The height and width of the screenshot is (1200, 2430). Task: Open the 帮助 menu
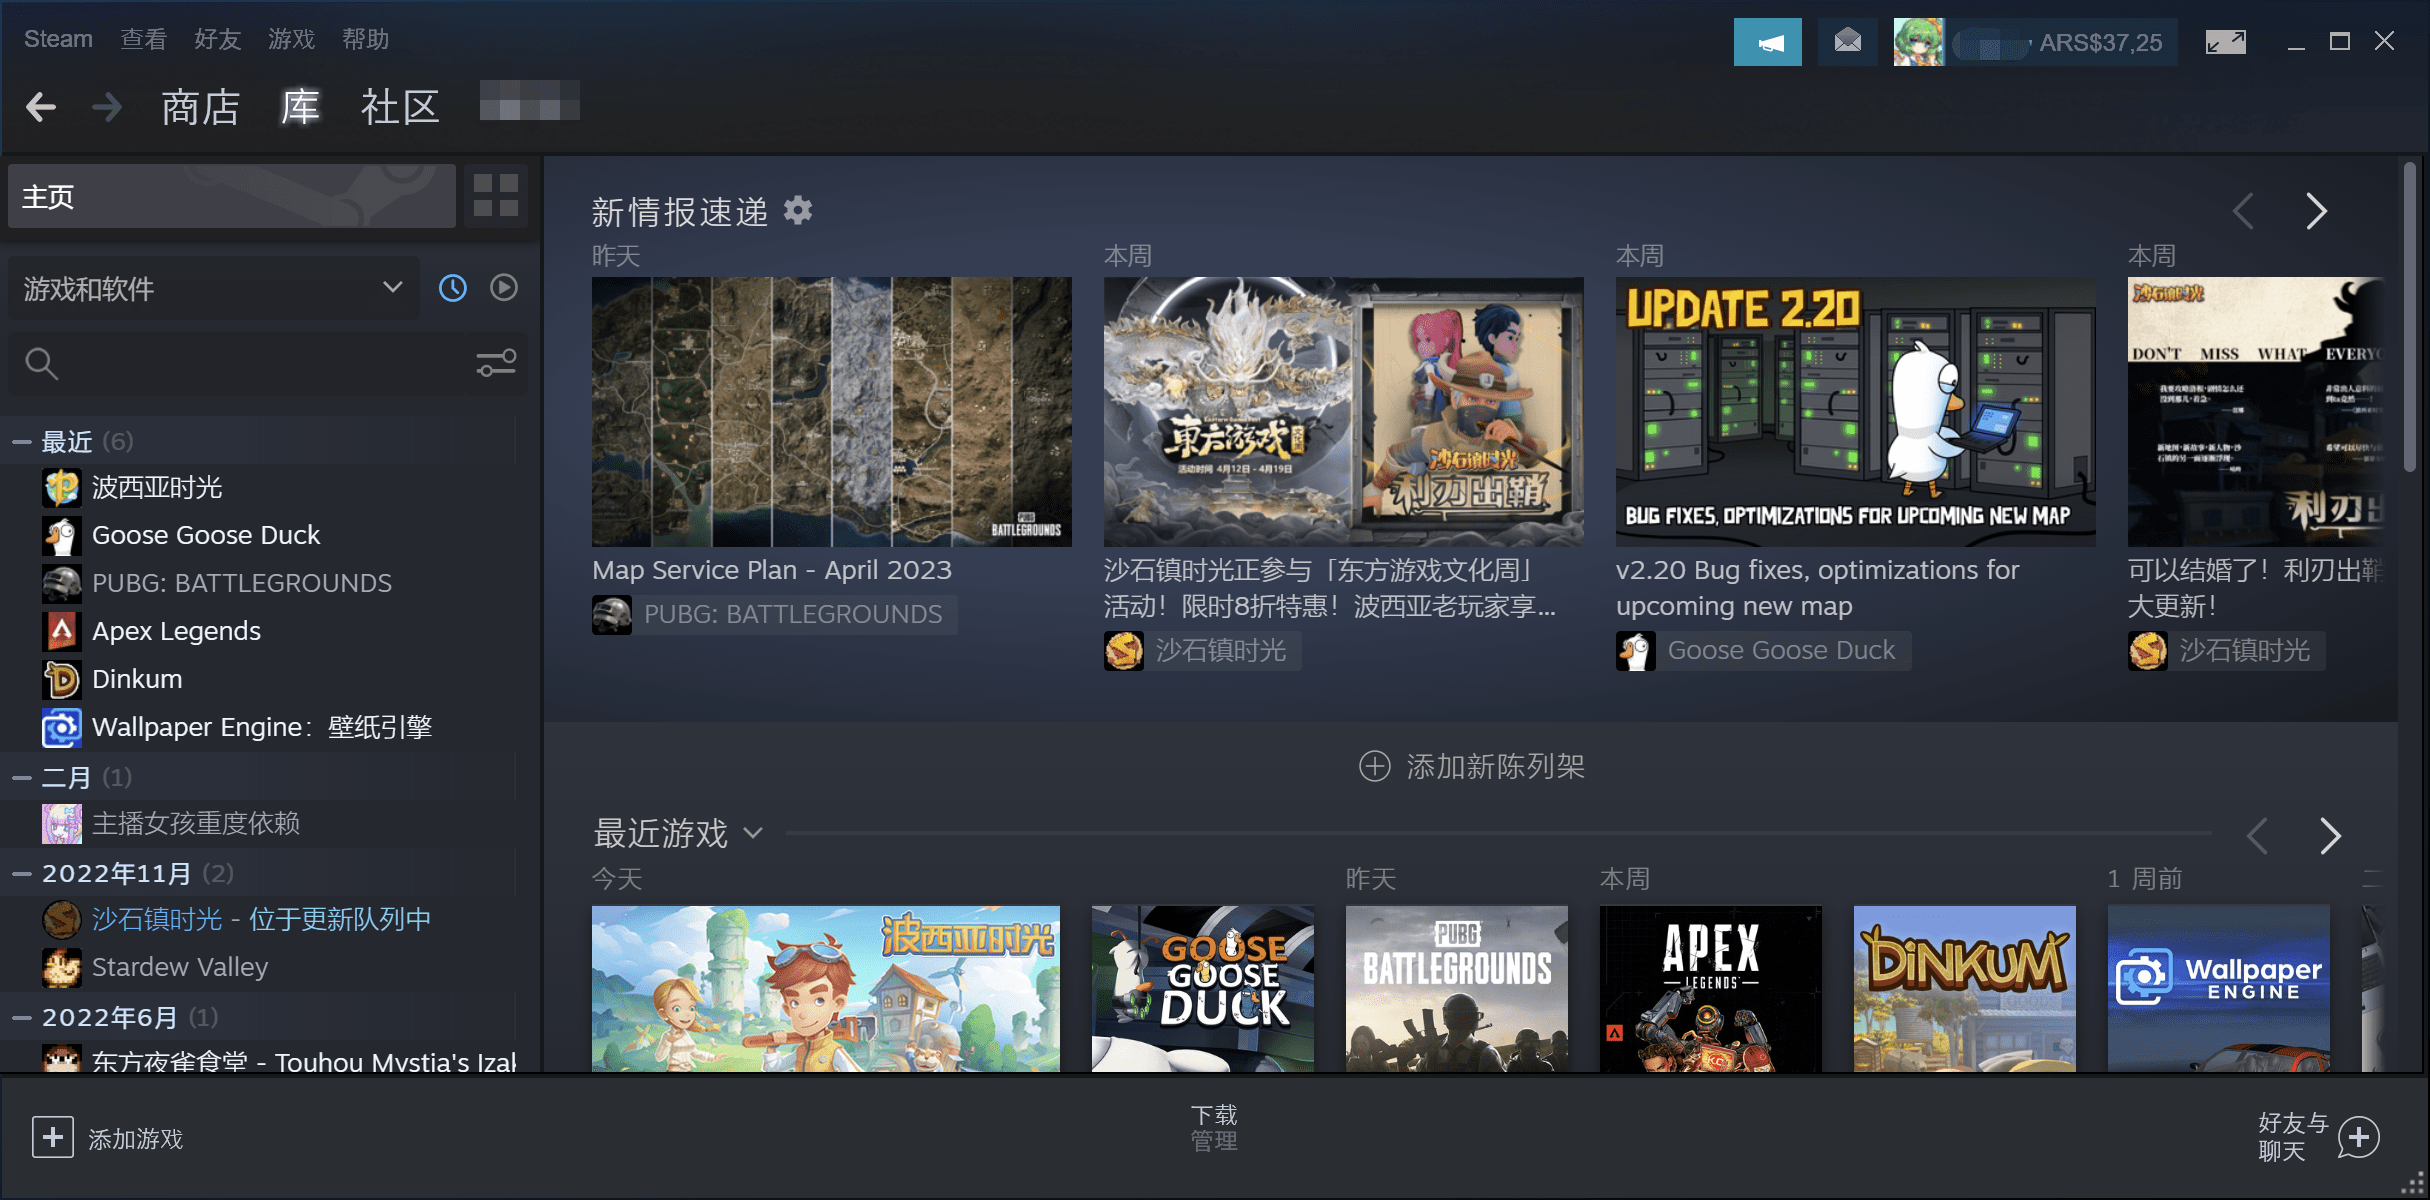point(365,39)
